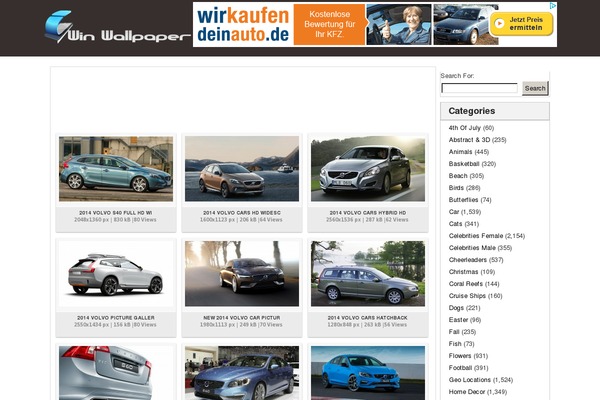This screenshot has width=600, height=400.
Task: Open the Animals category
Action: [x=460, y=152]
